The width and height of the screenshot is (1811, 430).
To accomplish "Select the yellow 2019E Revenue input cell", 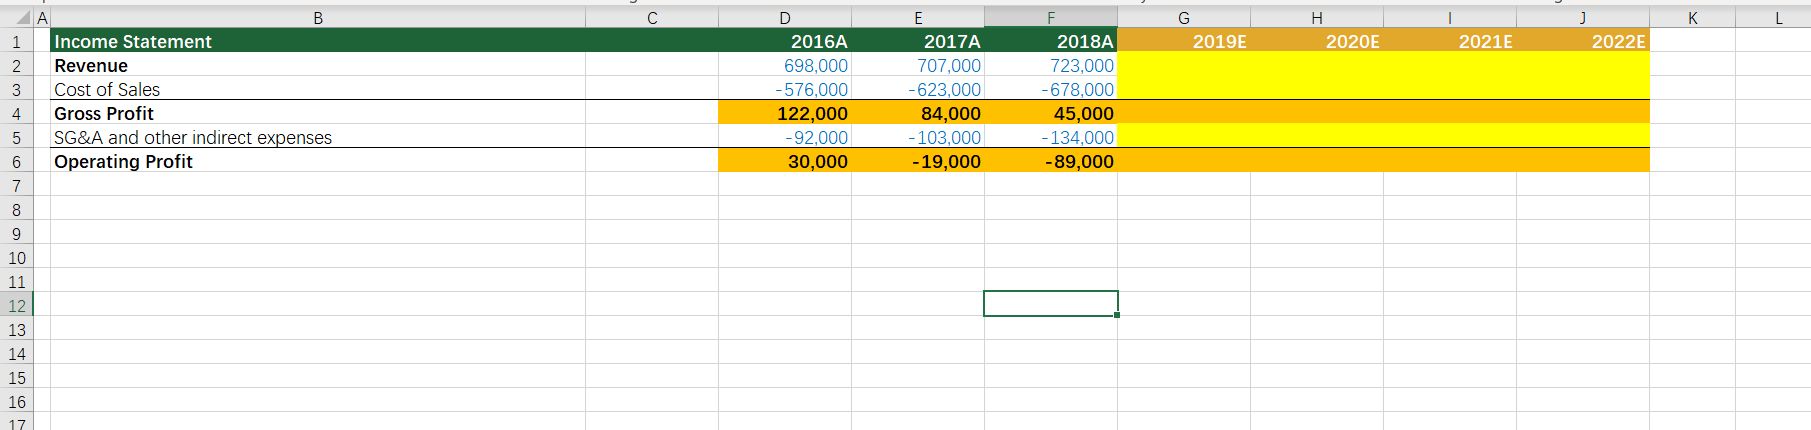I will [x=1184, y=65].
